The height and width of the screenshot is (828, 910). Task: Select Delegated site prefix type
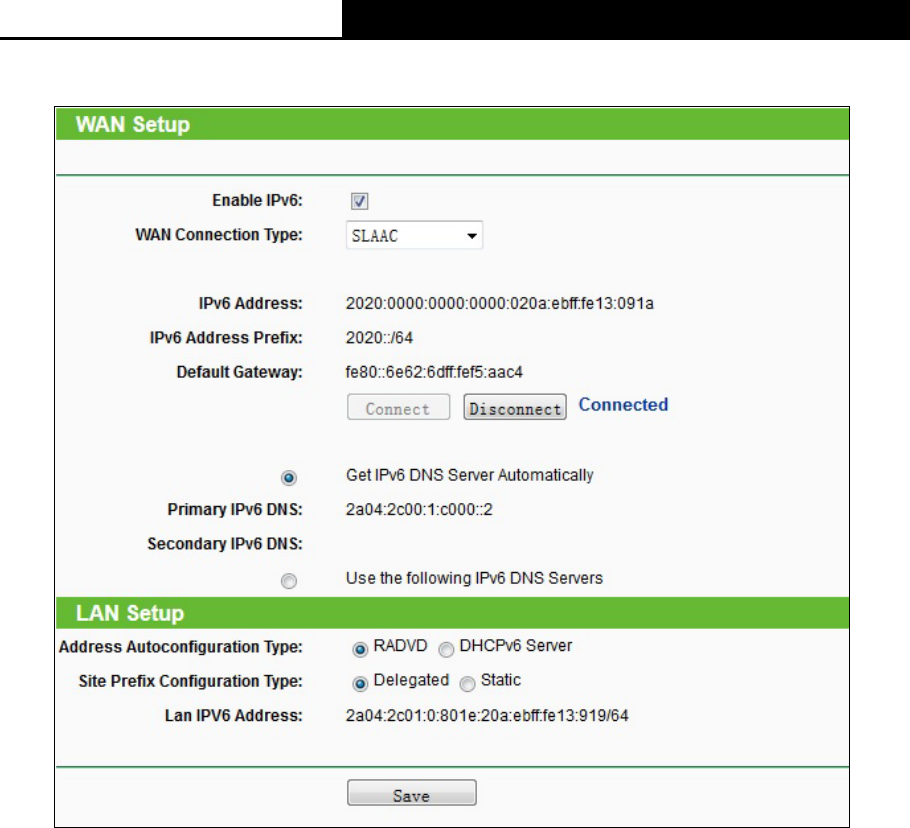tap(360, 684)
